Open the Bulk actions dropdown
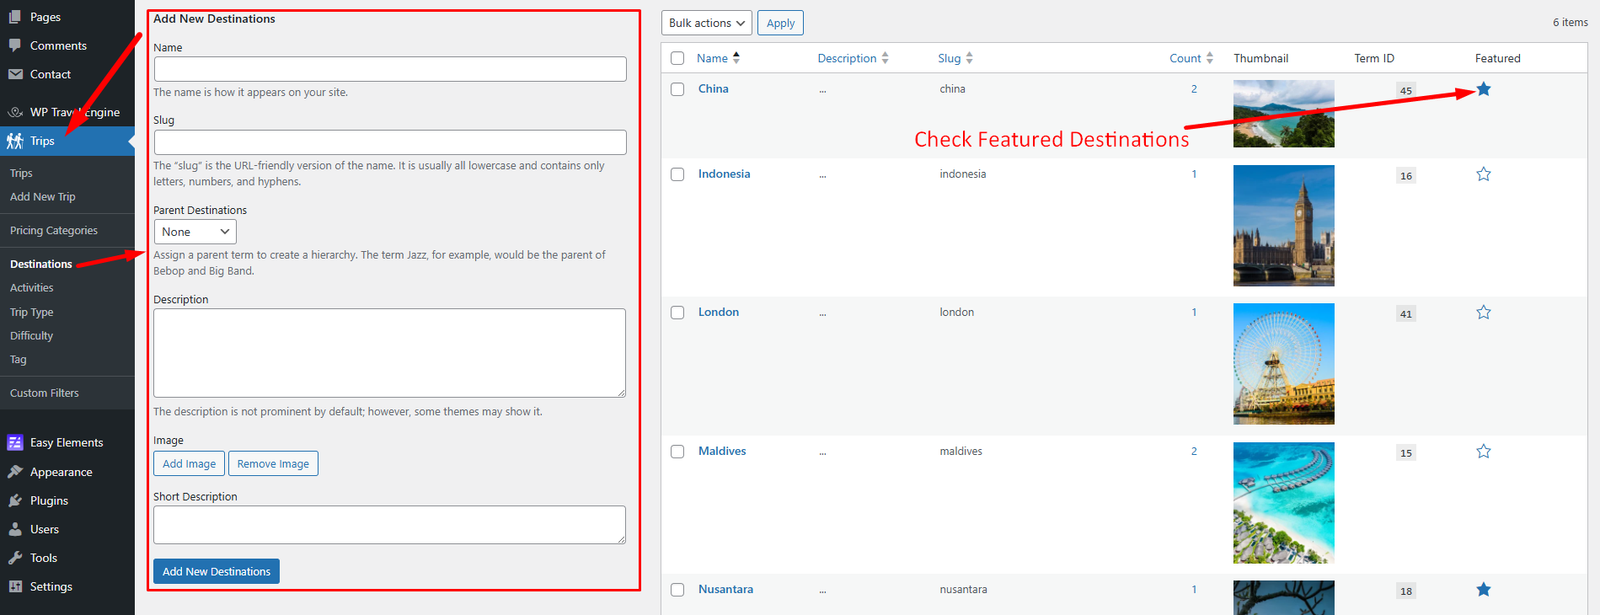1600x615 pixels. tap(707, 23)
